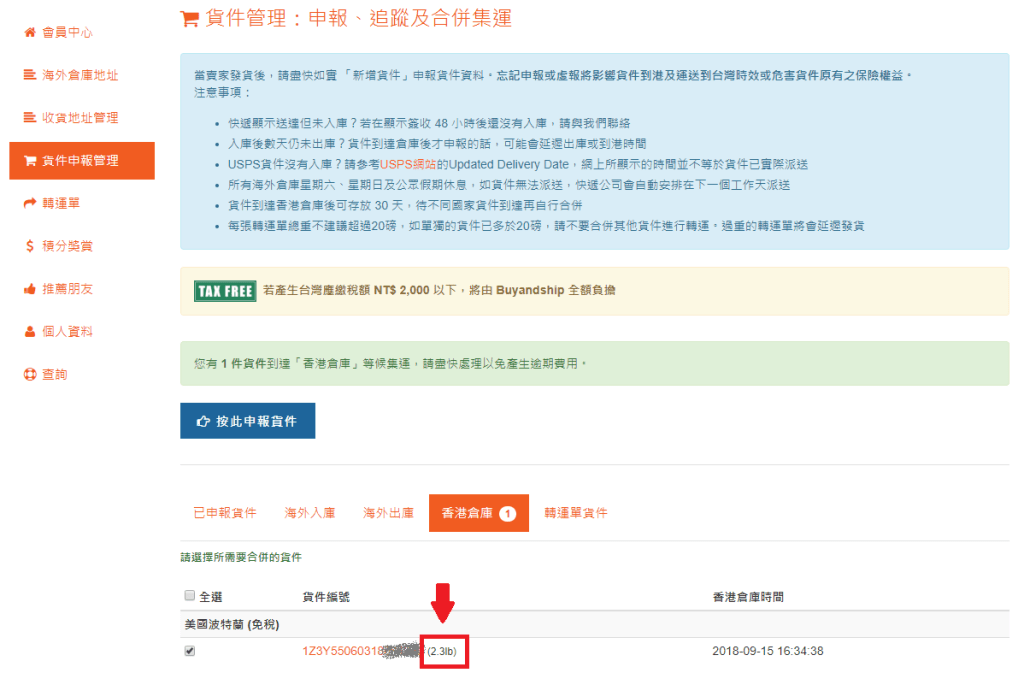The height and width of the screenshot is (673, 1024).
Task: Tick the 全選 select-all checkbox
Action: 190,596
